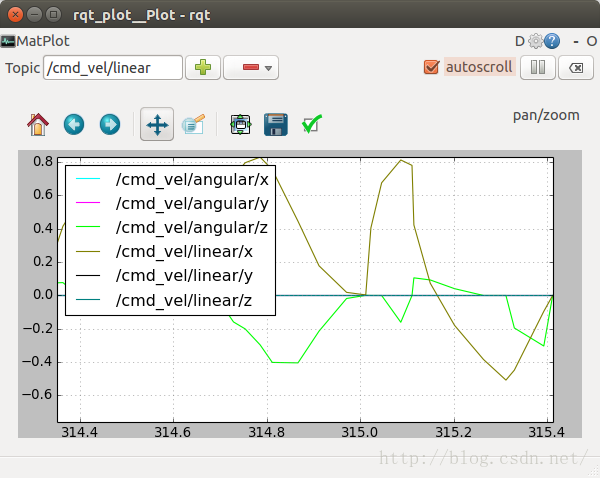This screenshot has width=600, height=478.
Task: Go forward to the next view
Action: tap(110, 124)
